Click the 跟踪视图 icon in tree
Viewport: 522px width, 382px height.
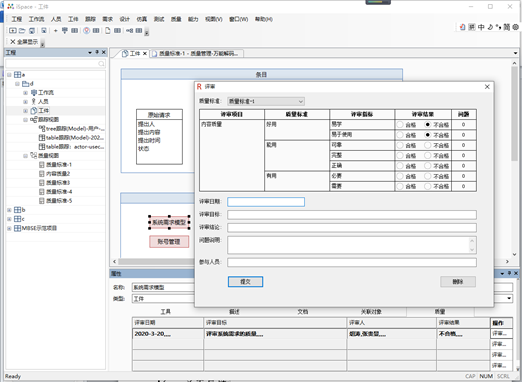pyautogui.click(x=33, y=119)
